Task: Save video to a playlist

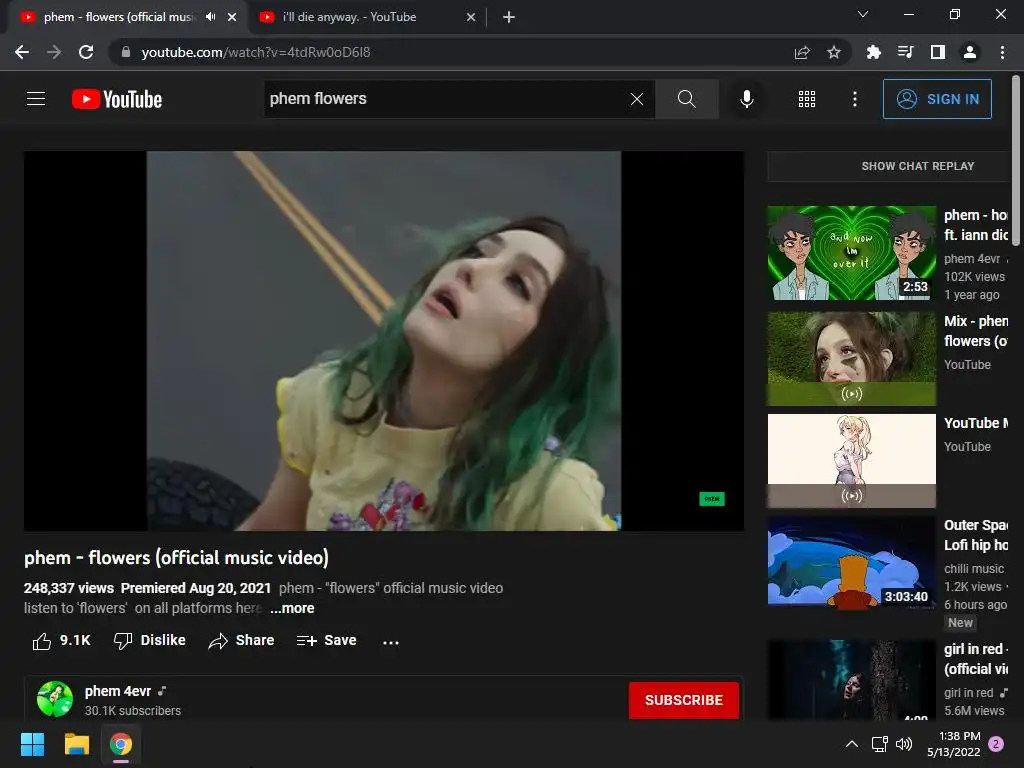Action: tap(326, 641)
